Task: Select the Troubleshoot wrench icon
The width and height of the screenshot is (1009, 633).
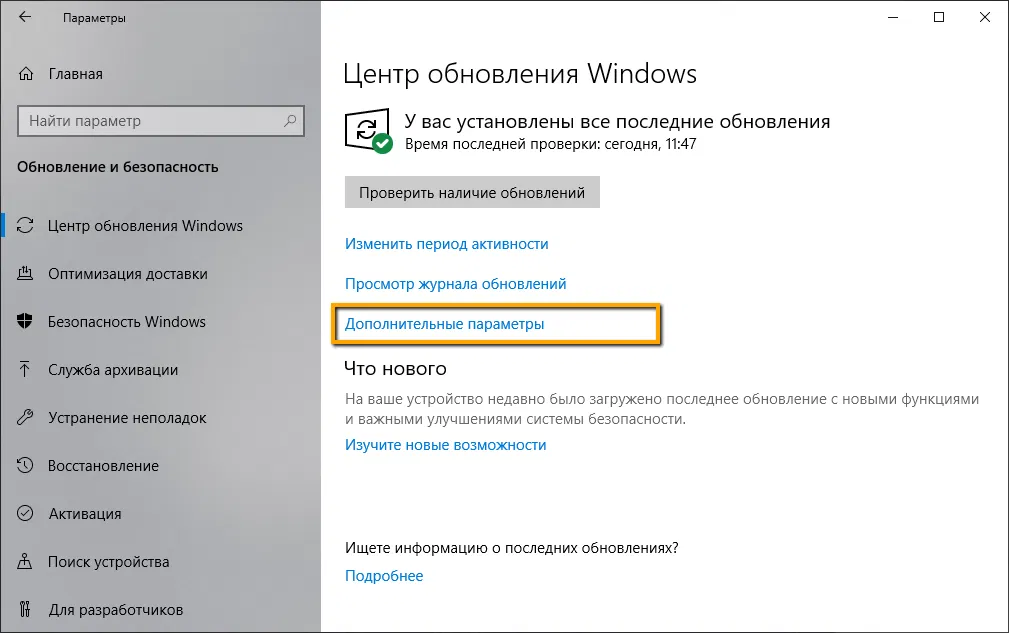Action: click(24, 418)
